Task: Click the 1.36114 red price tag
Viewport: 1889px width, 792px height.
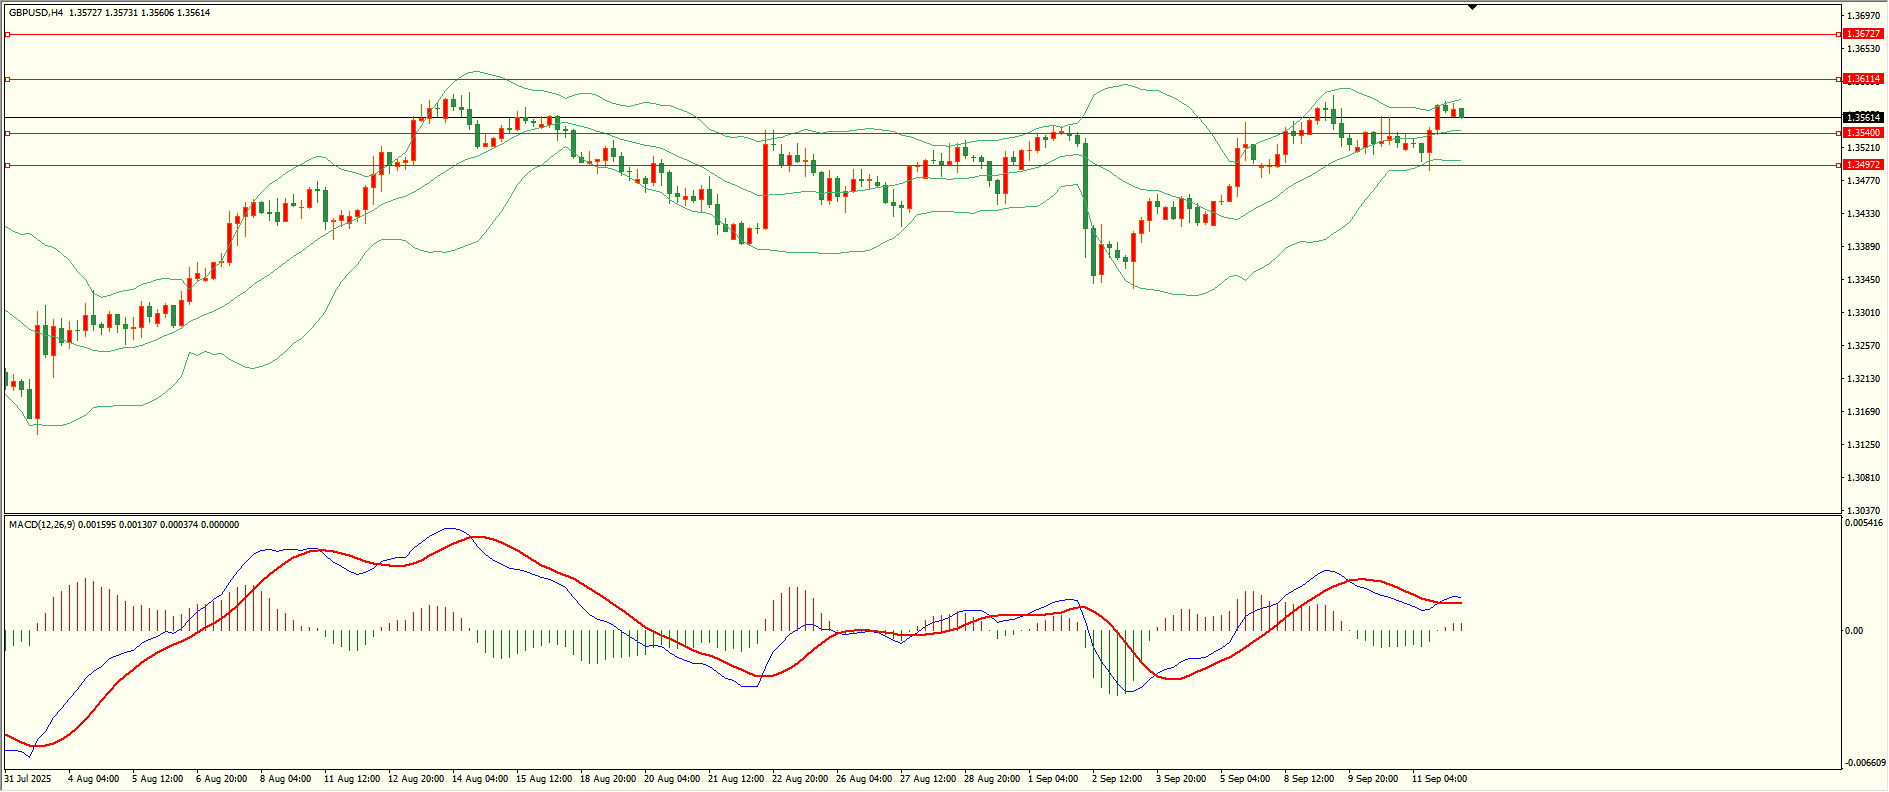Action: tap(1863, 79)
